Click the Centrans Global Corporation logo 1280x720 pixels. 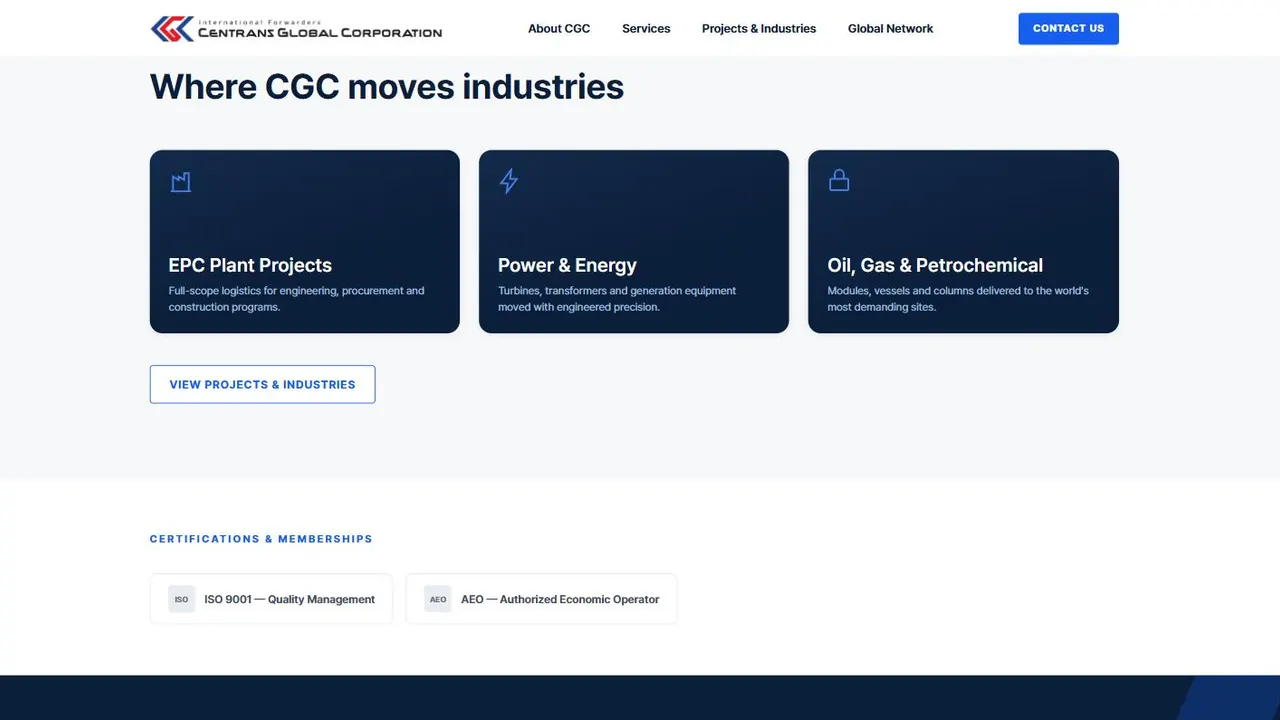[296, 29]
